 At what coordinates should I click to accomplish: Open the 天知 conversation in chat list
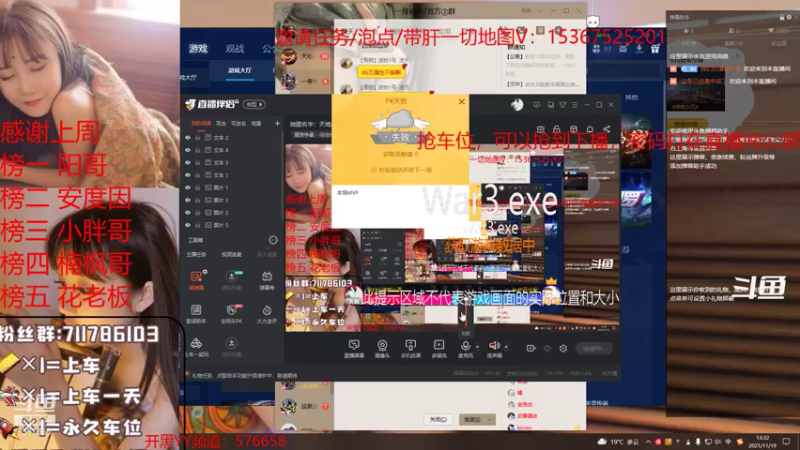coord(304,56)
